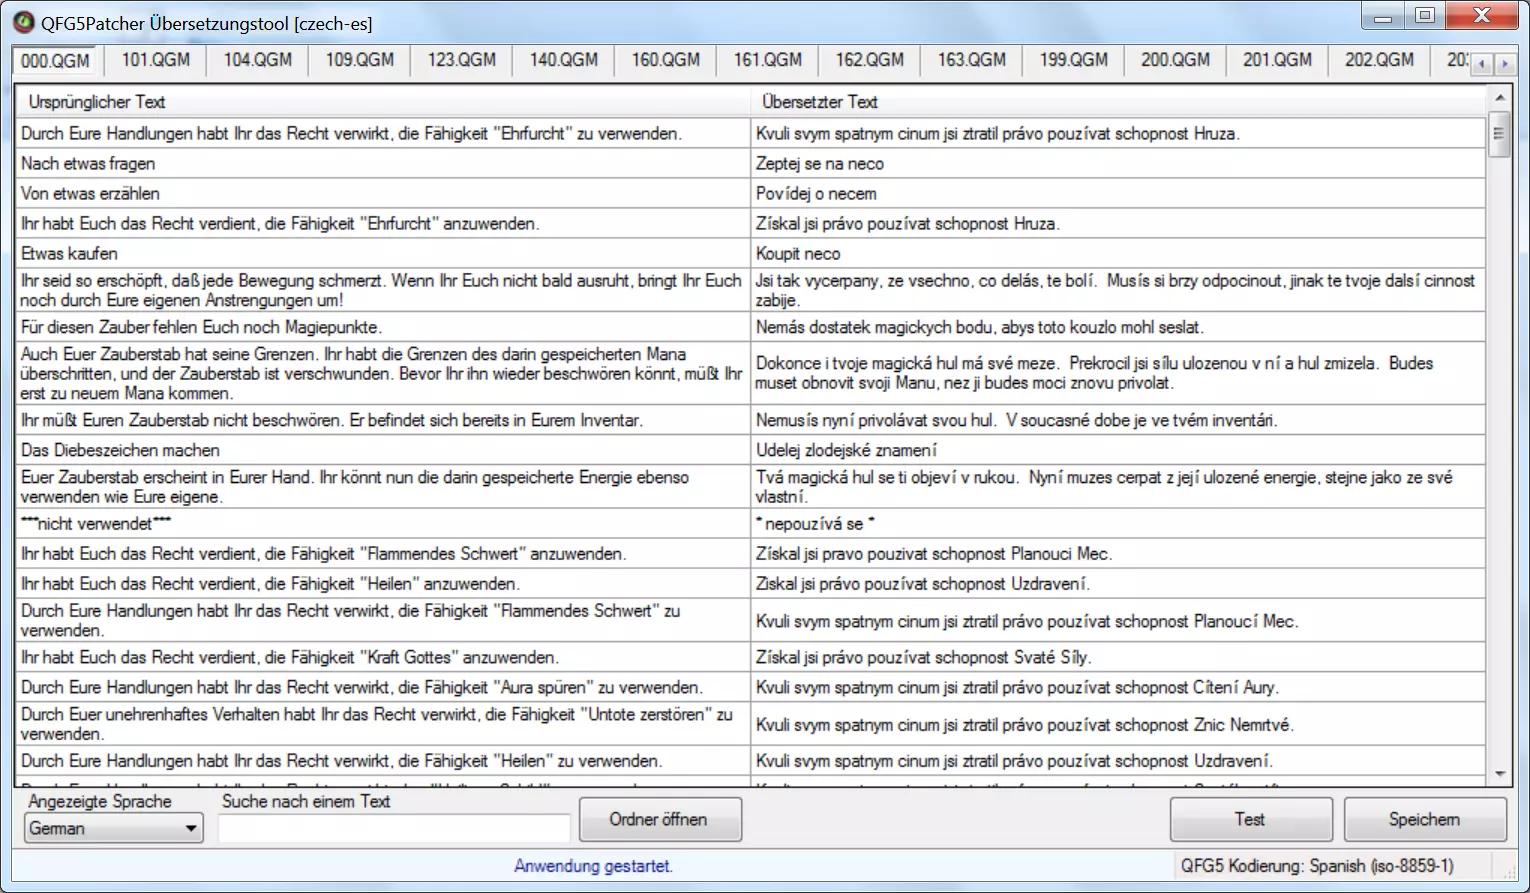
Task: Open the 202.QGM tab
Action: [1380, 60]
